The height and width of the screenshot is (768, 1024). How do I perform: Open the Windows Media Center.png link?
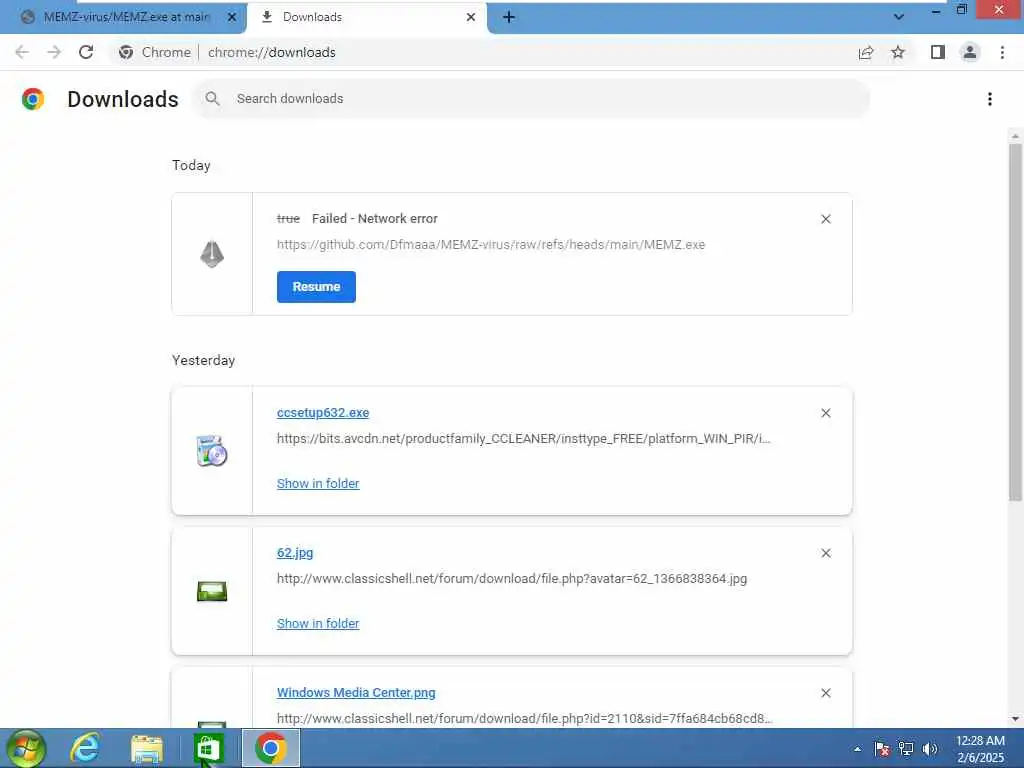click(x=356, y=692)
